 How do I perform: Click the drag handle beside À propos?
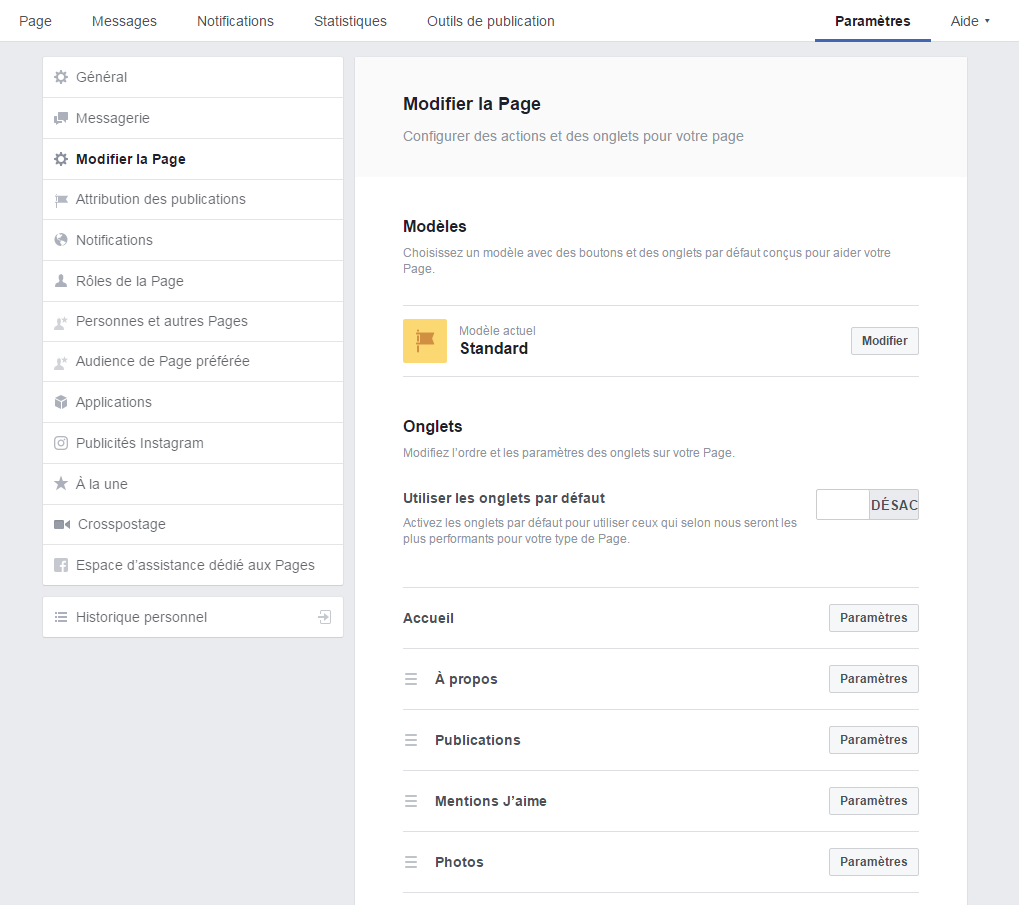point(411,679)
